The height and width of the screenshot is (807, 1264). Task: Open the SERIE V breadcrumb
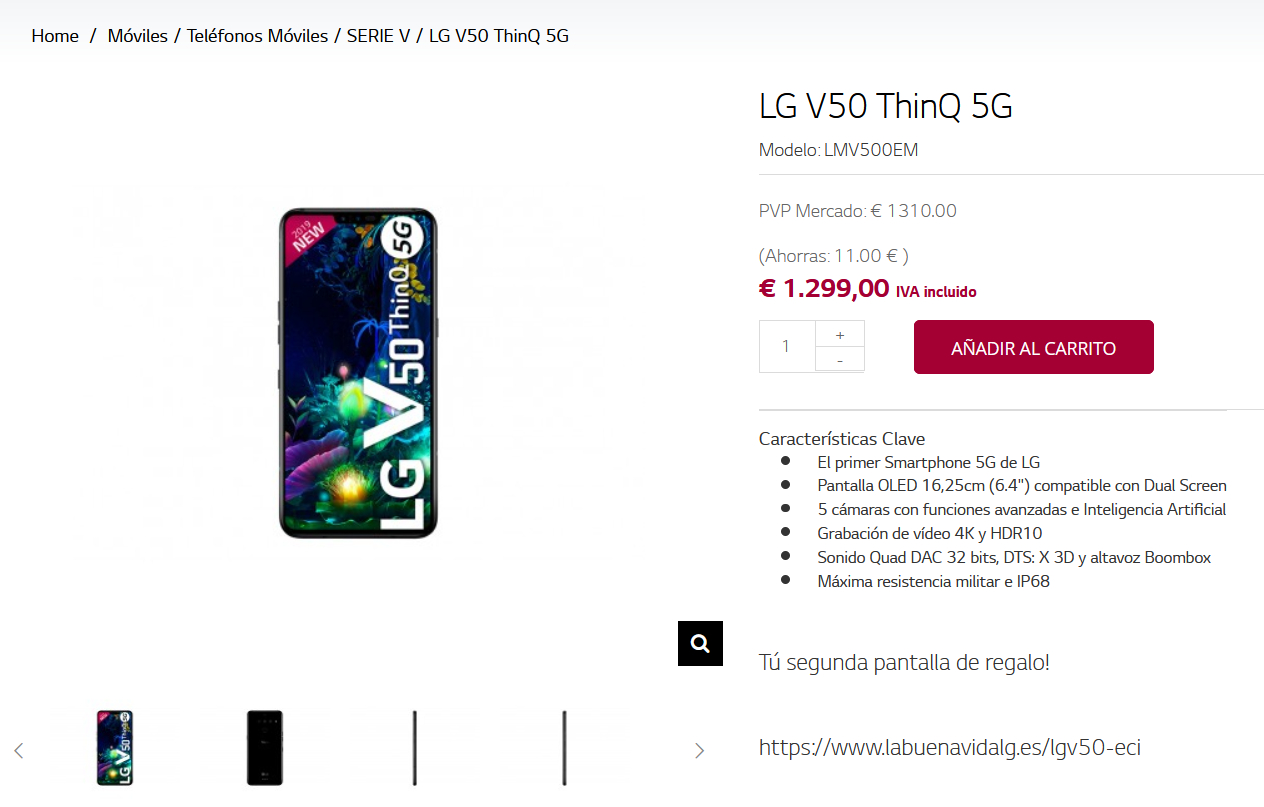[x=378, y=36]
